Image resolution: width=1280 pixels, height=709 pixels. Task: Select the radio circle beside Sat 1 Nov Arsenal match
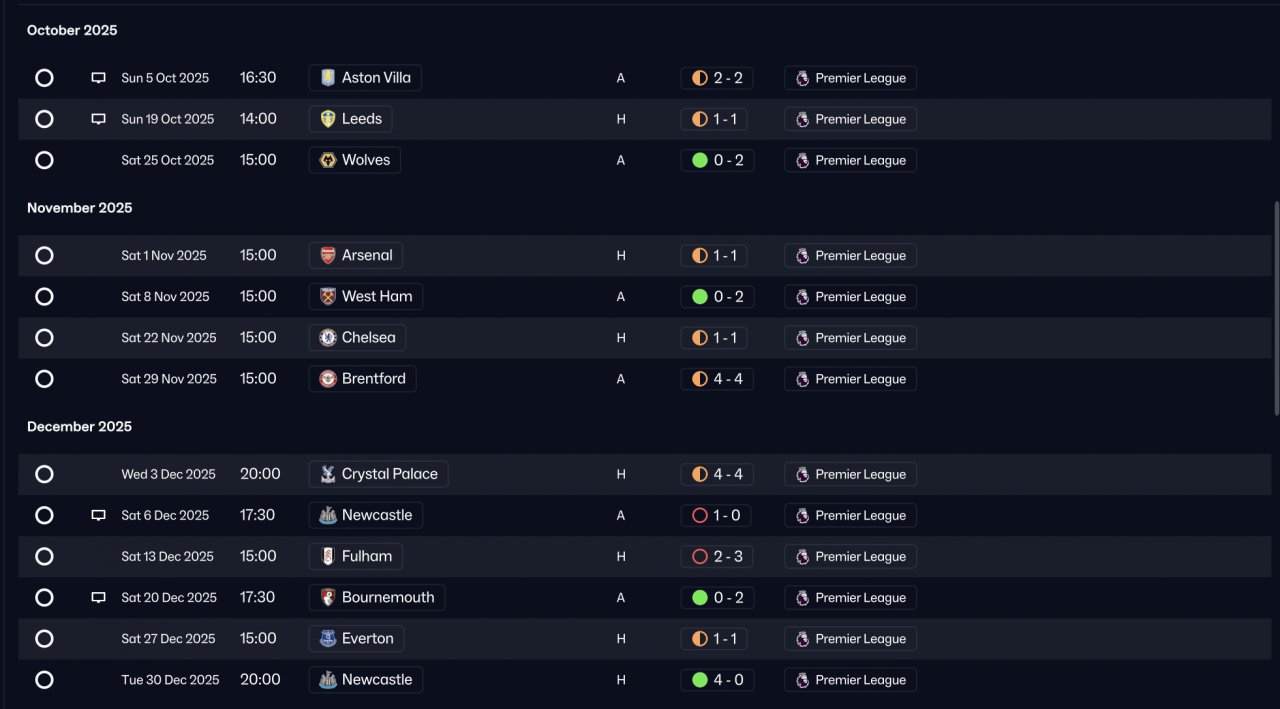point(44,256)
